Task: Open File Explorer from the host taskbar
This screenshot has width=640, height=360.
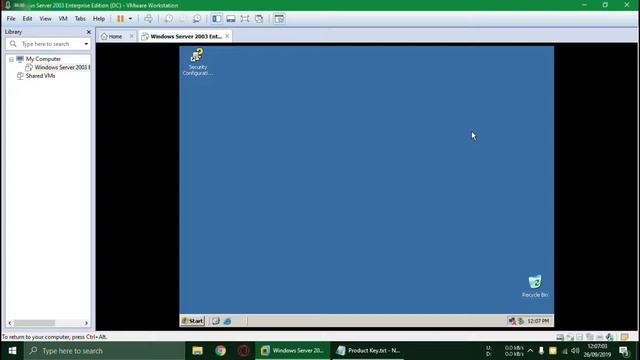Action: pos(198,351)
